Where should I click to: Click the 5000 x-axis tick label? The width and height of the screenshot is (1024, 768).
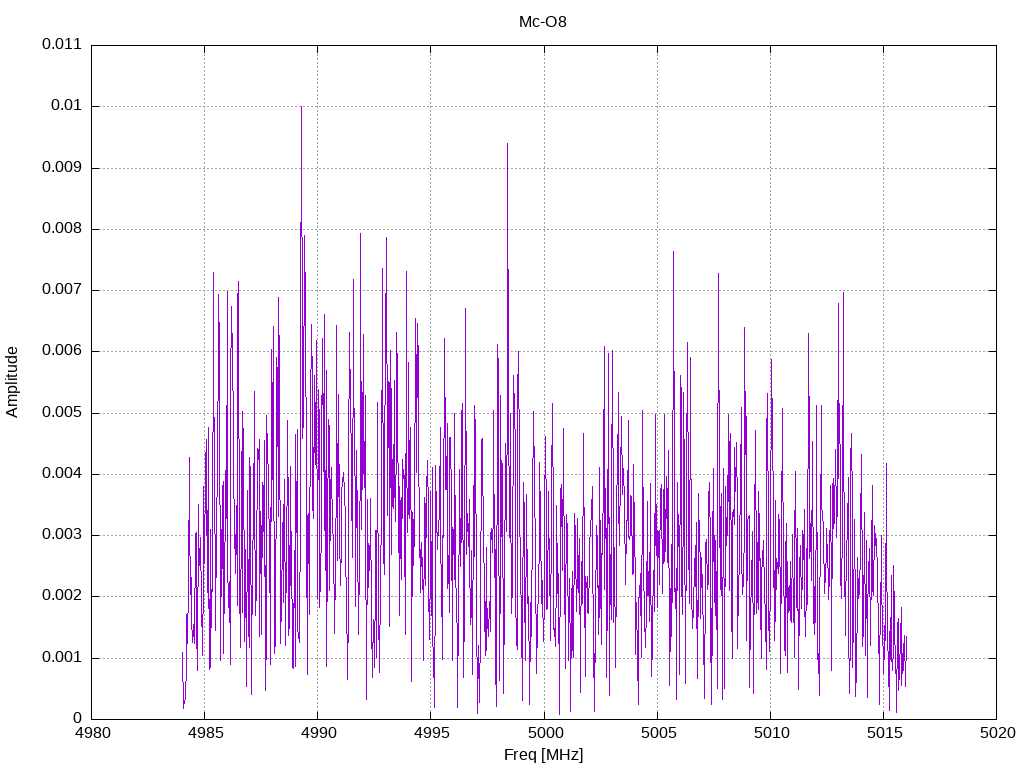pos(545,733)
